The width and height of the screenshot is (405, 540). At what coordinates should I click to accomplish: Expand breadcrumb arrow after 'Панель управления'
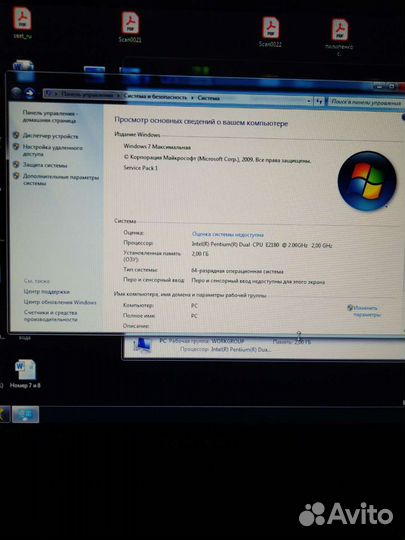[x=118, y=95]
